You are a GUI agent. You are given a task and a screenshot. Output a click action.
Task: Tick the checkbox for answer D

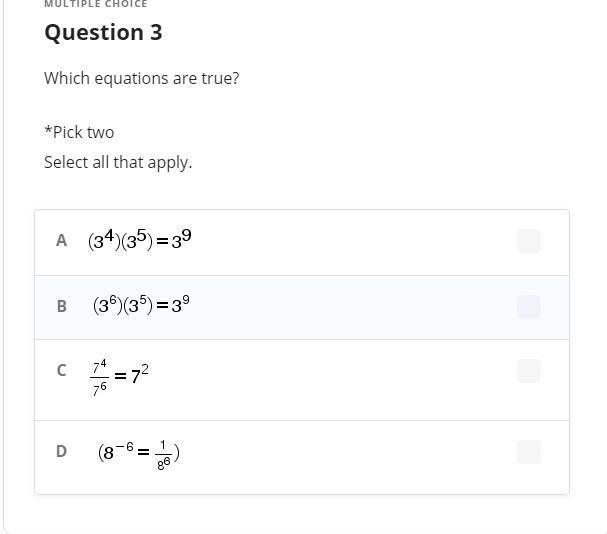[x=529, y=452]
